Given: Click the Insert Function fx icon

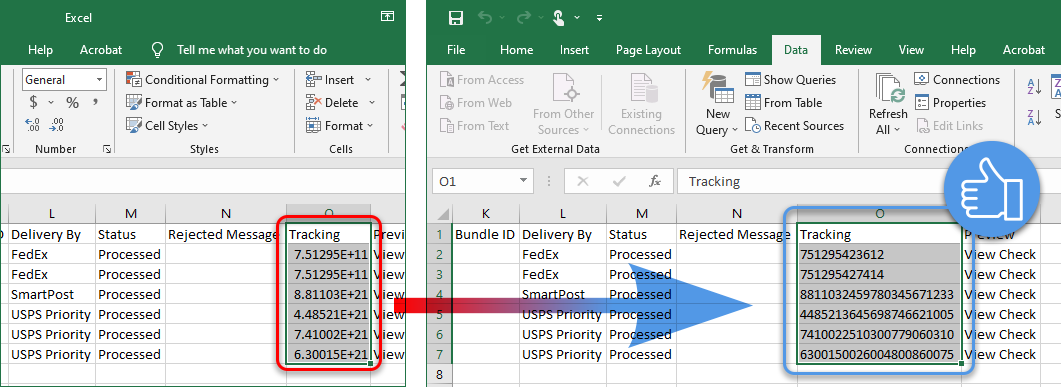Looking at the screenshot, I should (654, 181).
